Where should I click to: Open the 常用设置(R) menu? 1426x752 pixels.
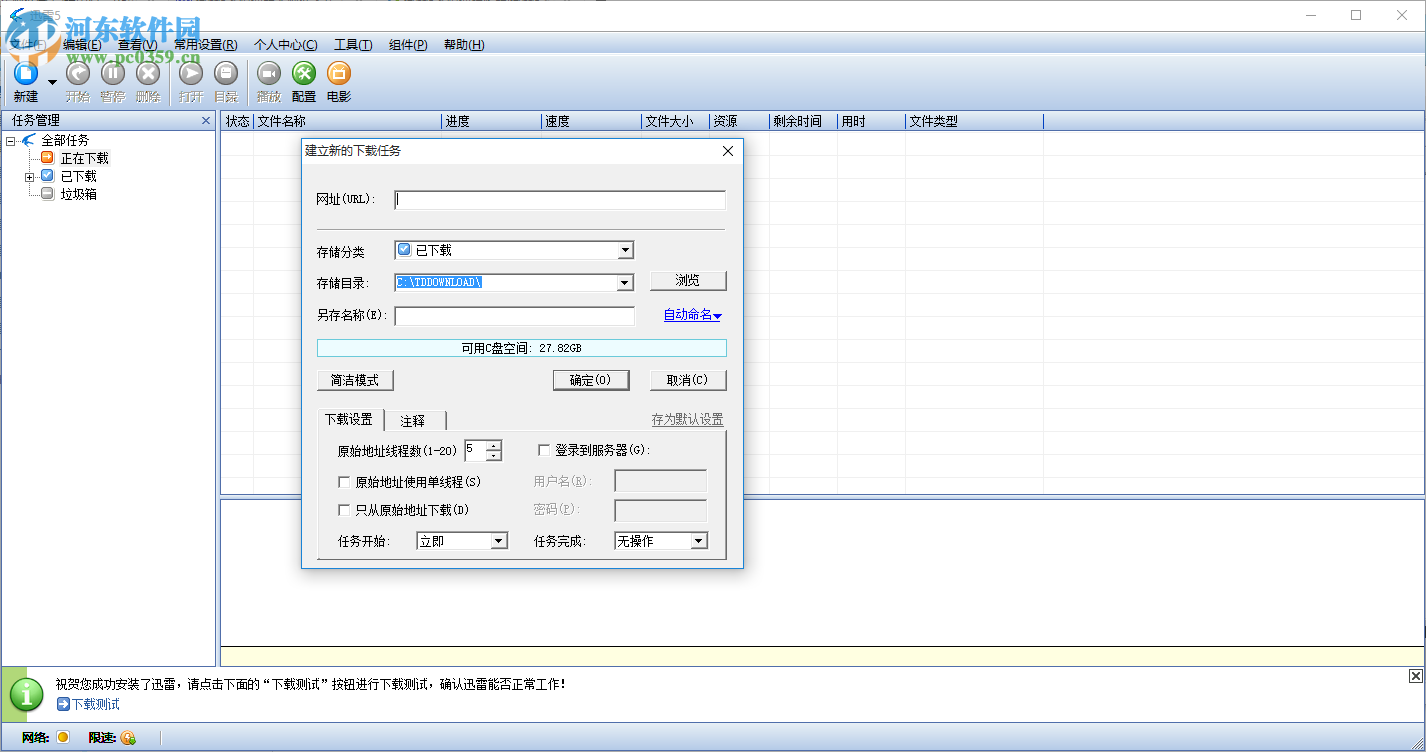205,45
